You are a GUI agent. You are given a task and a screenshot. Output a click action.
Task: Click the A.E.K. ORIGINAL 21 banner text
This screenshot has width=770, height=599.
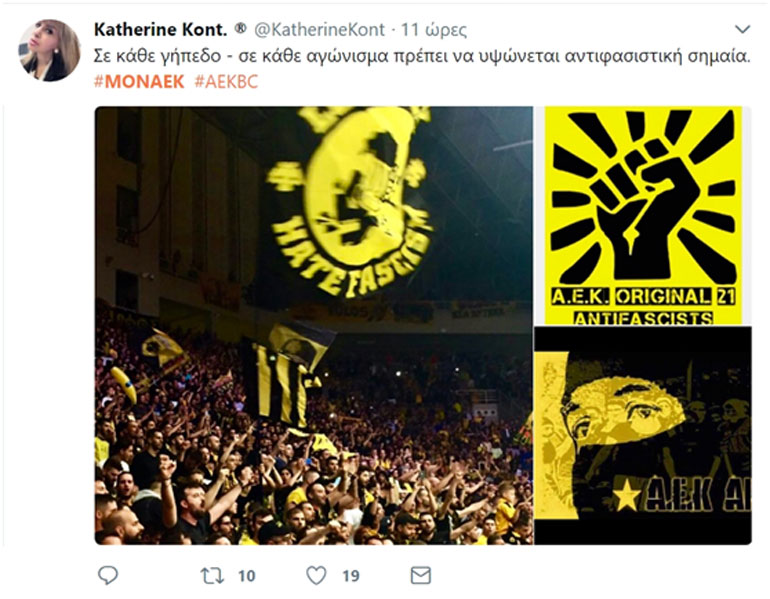pos(643,297)
